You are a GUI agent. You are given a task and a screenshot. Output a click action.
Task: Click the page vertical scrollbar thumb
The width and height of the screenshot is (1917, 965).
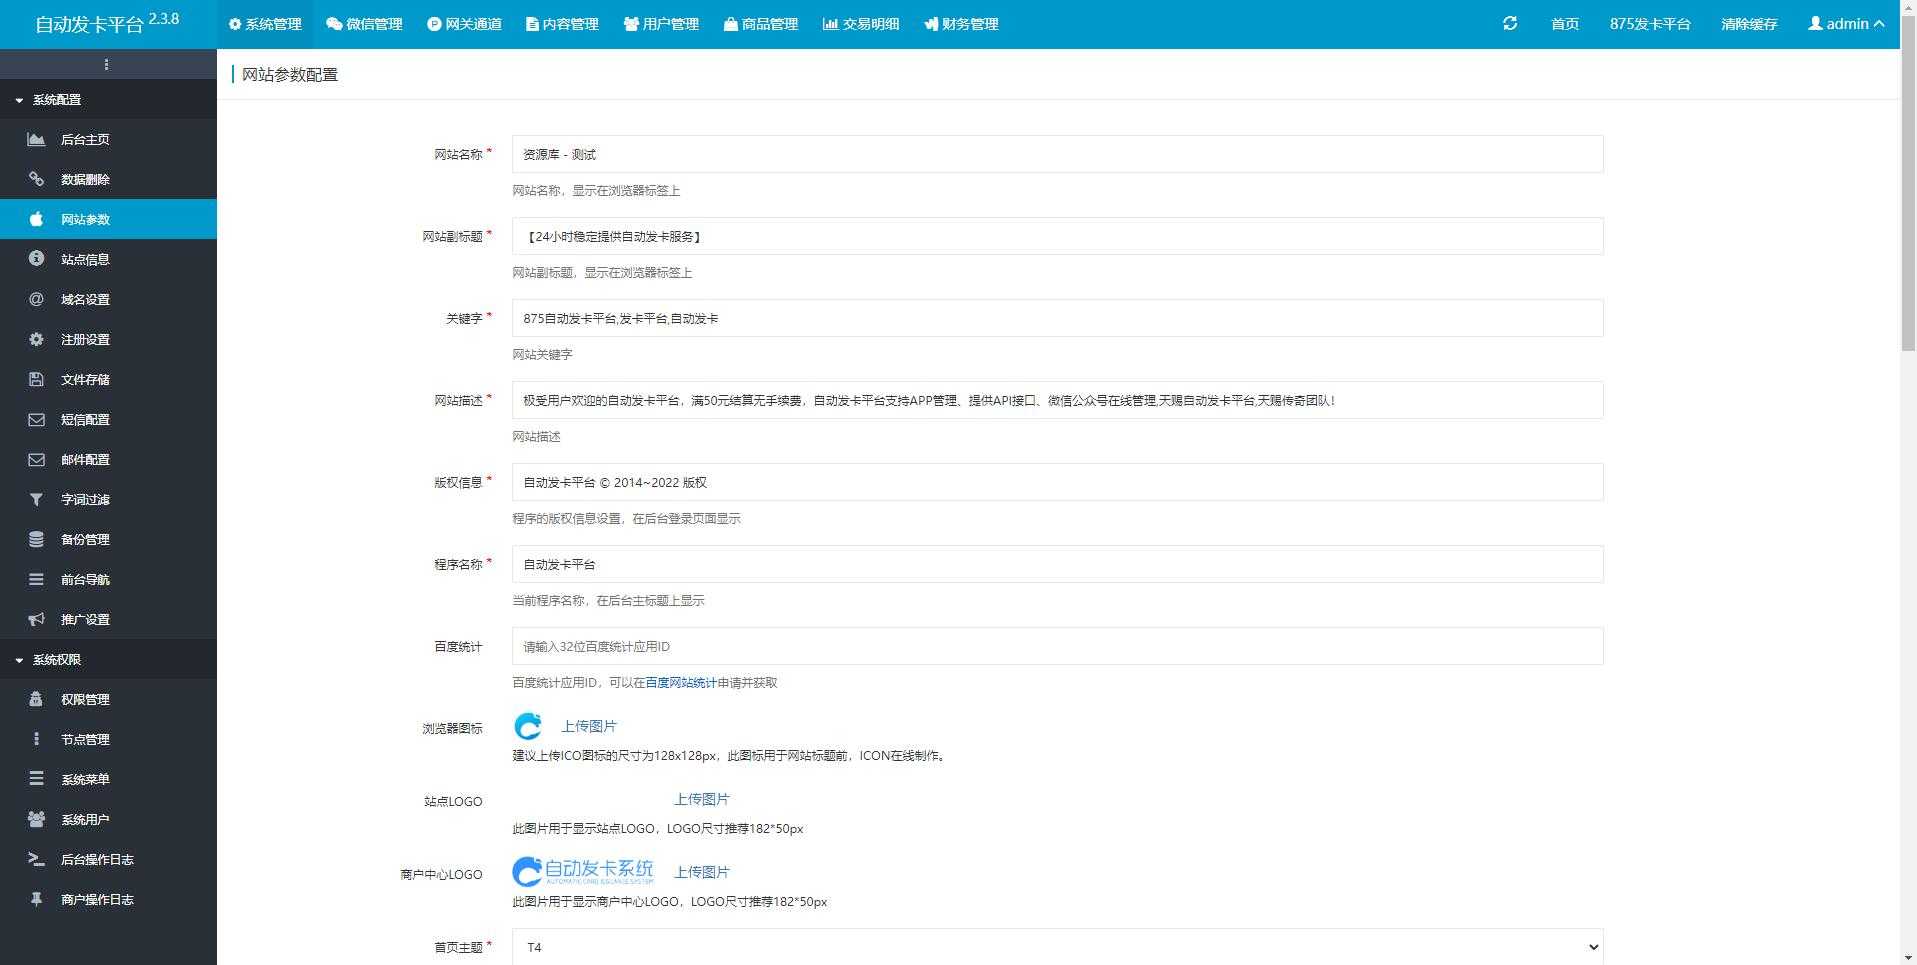click(1908, 183)
